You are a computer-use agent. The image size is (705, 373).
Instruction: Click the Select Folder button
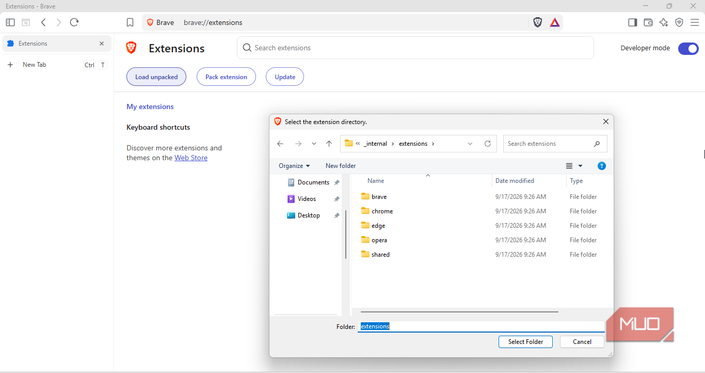[x=525, y=342]
